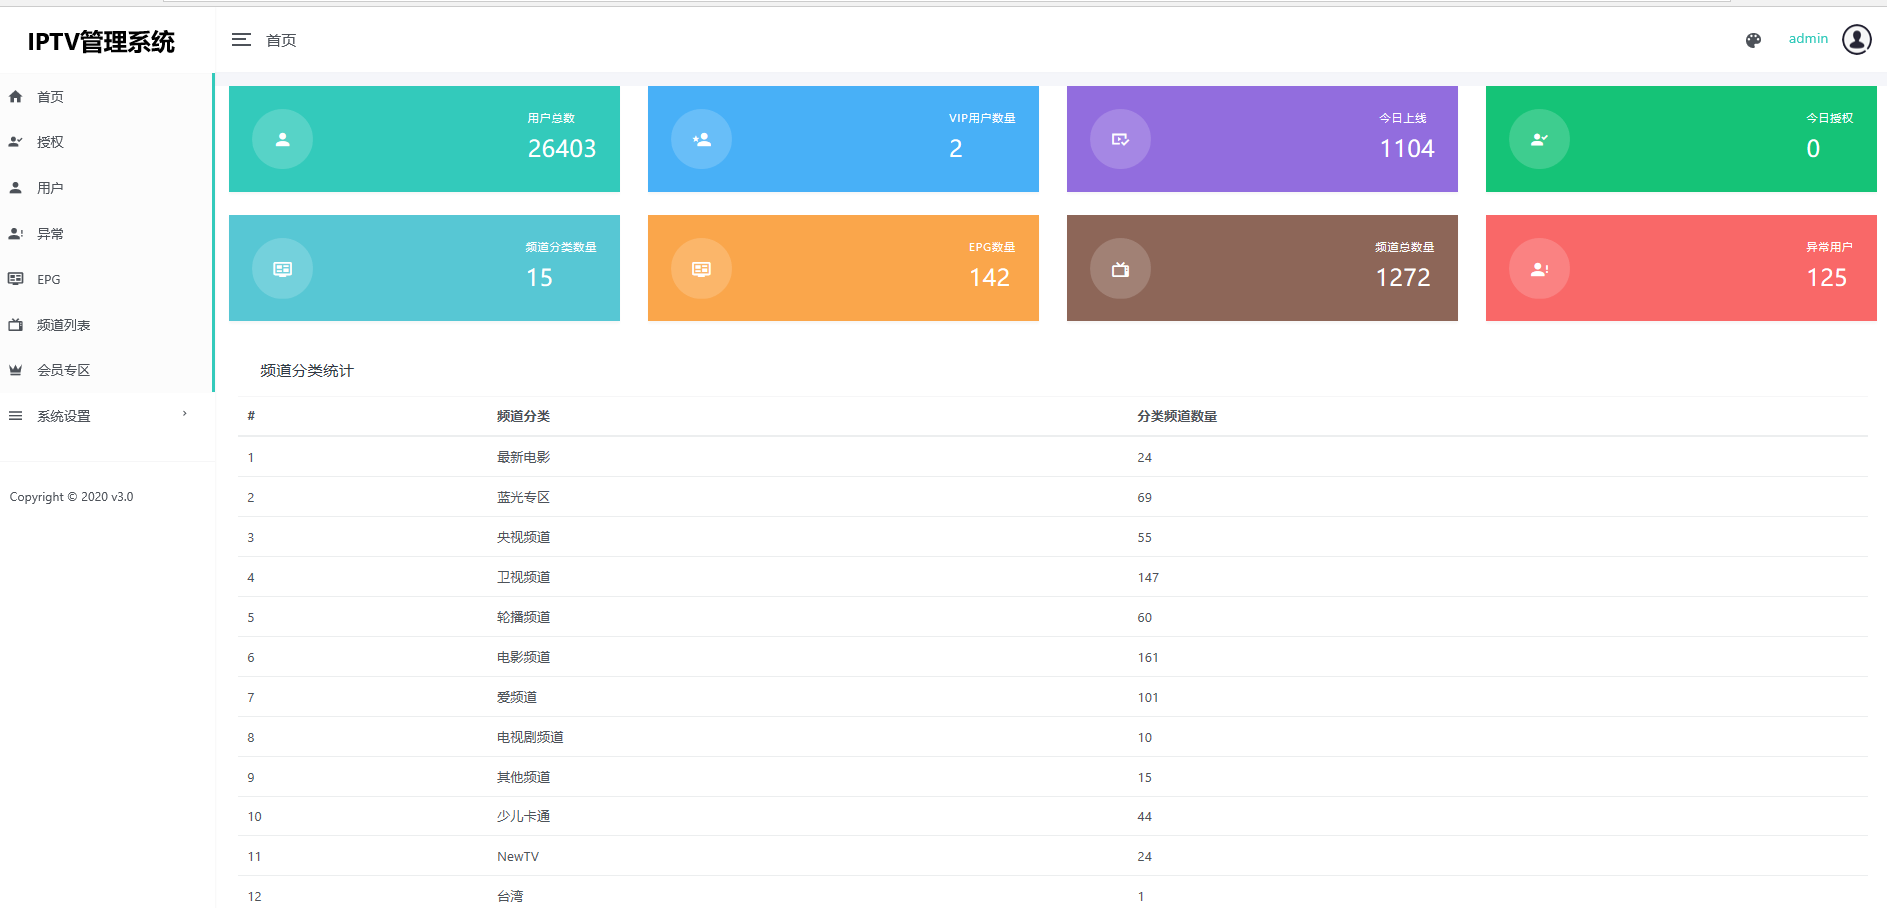1887x908 pixels.
Task: Click the IPTV管理系统 logo title
Action: pos(101,42)
